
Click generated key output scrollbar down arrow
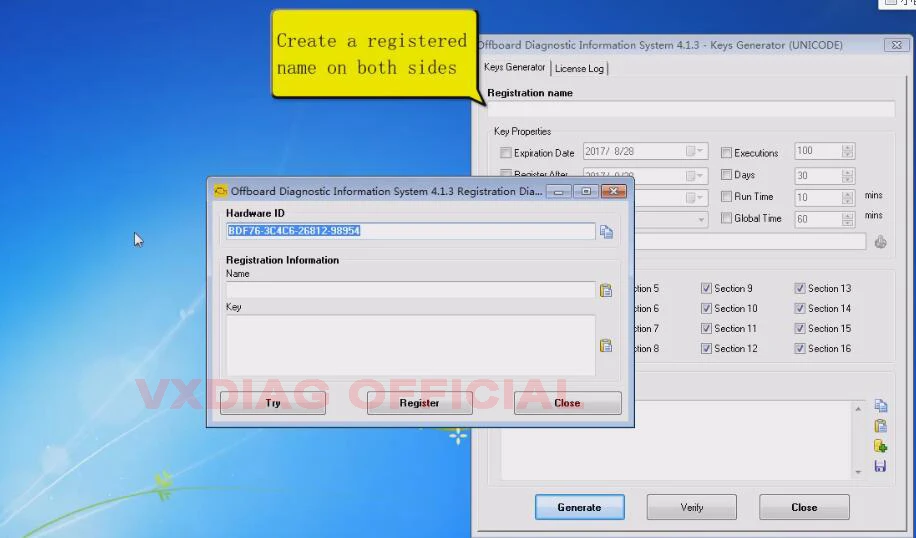(858, 472)
